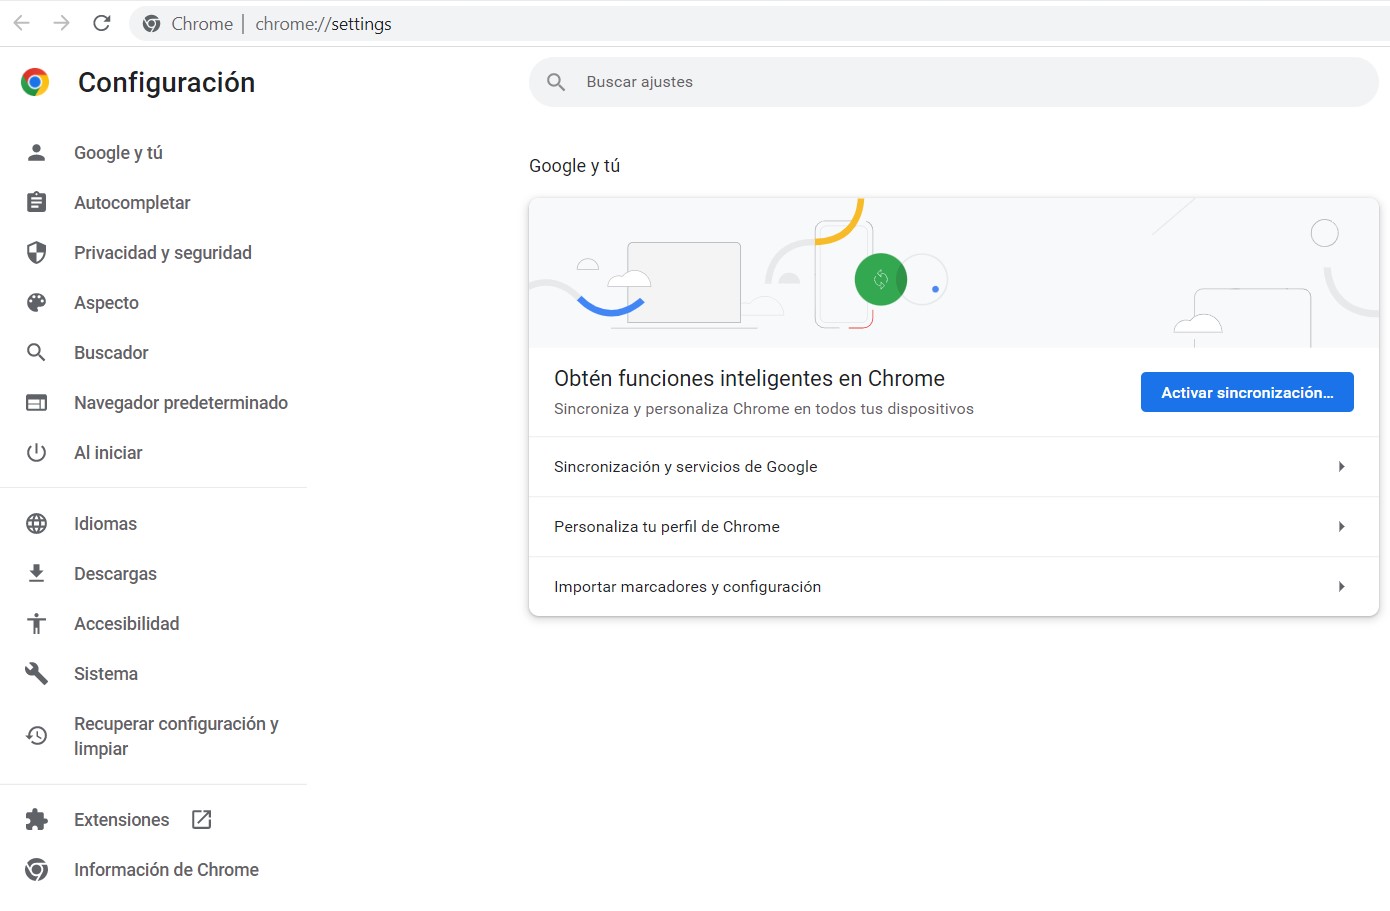Click the palette icon for Aspecto
Screen dimensions: 1390x911
pos(37,302)
